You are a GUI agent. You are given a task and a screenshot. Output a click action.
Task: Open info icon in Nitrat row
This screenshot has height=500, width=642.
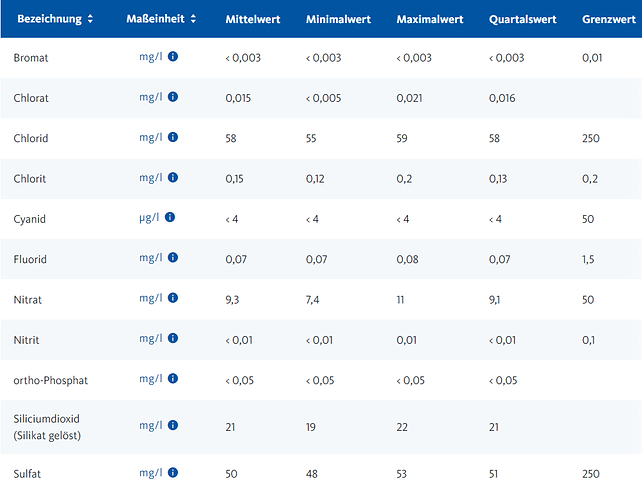point(173,298)
